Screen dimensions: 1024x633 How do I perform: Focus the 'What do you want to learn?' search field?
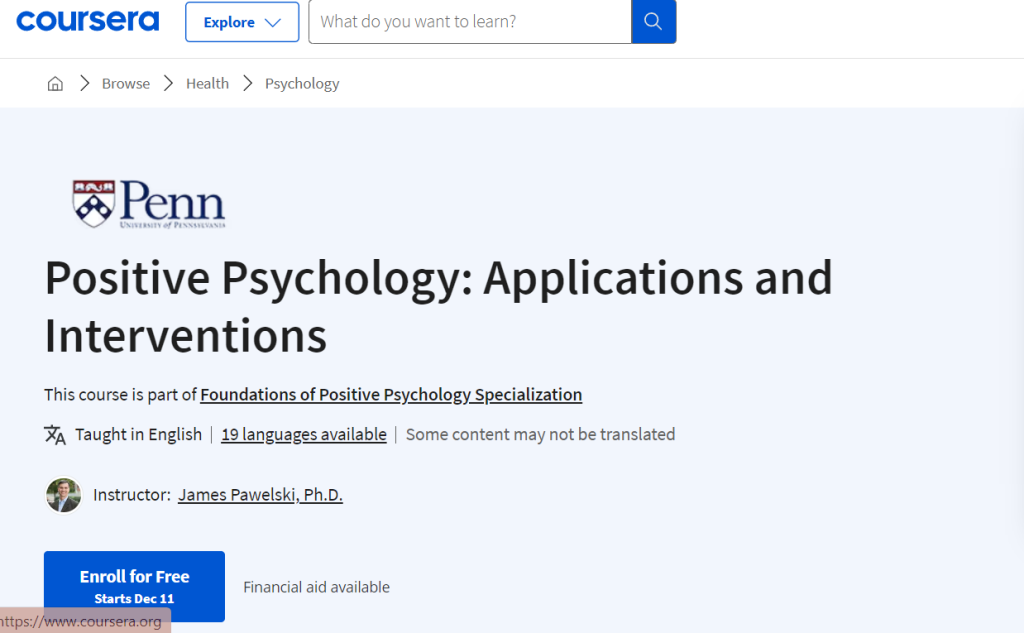point(470,22)
